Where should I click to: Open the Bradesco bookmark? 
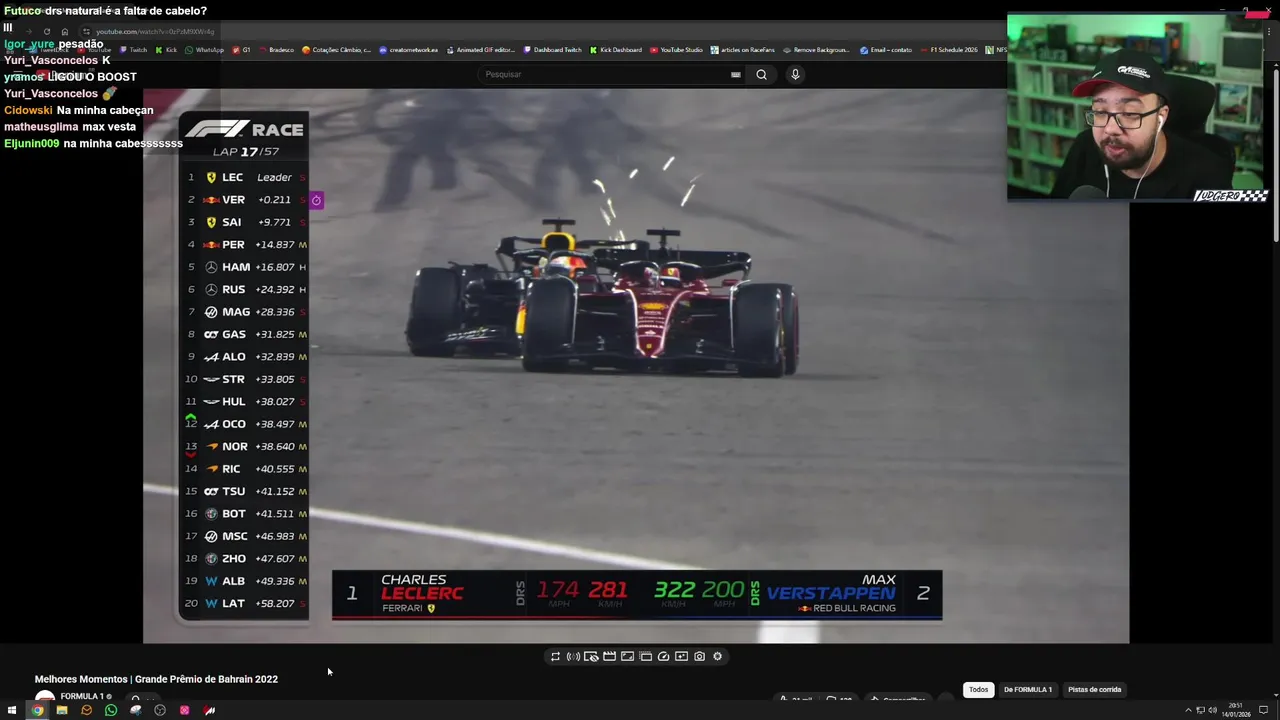pyautogui.click(x=277, y=50)
